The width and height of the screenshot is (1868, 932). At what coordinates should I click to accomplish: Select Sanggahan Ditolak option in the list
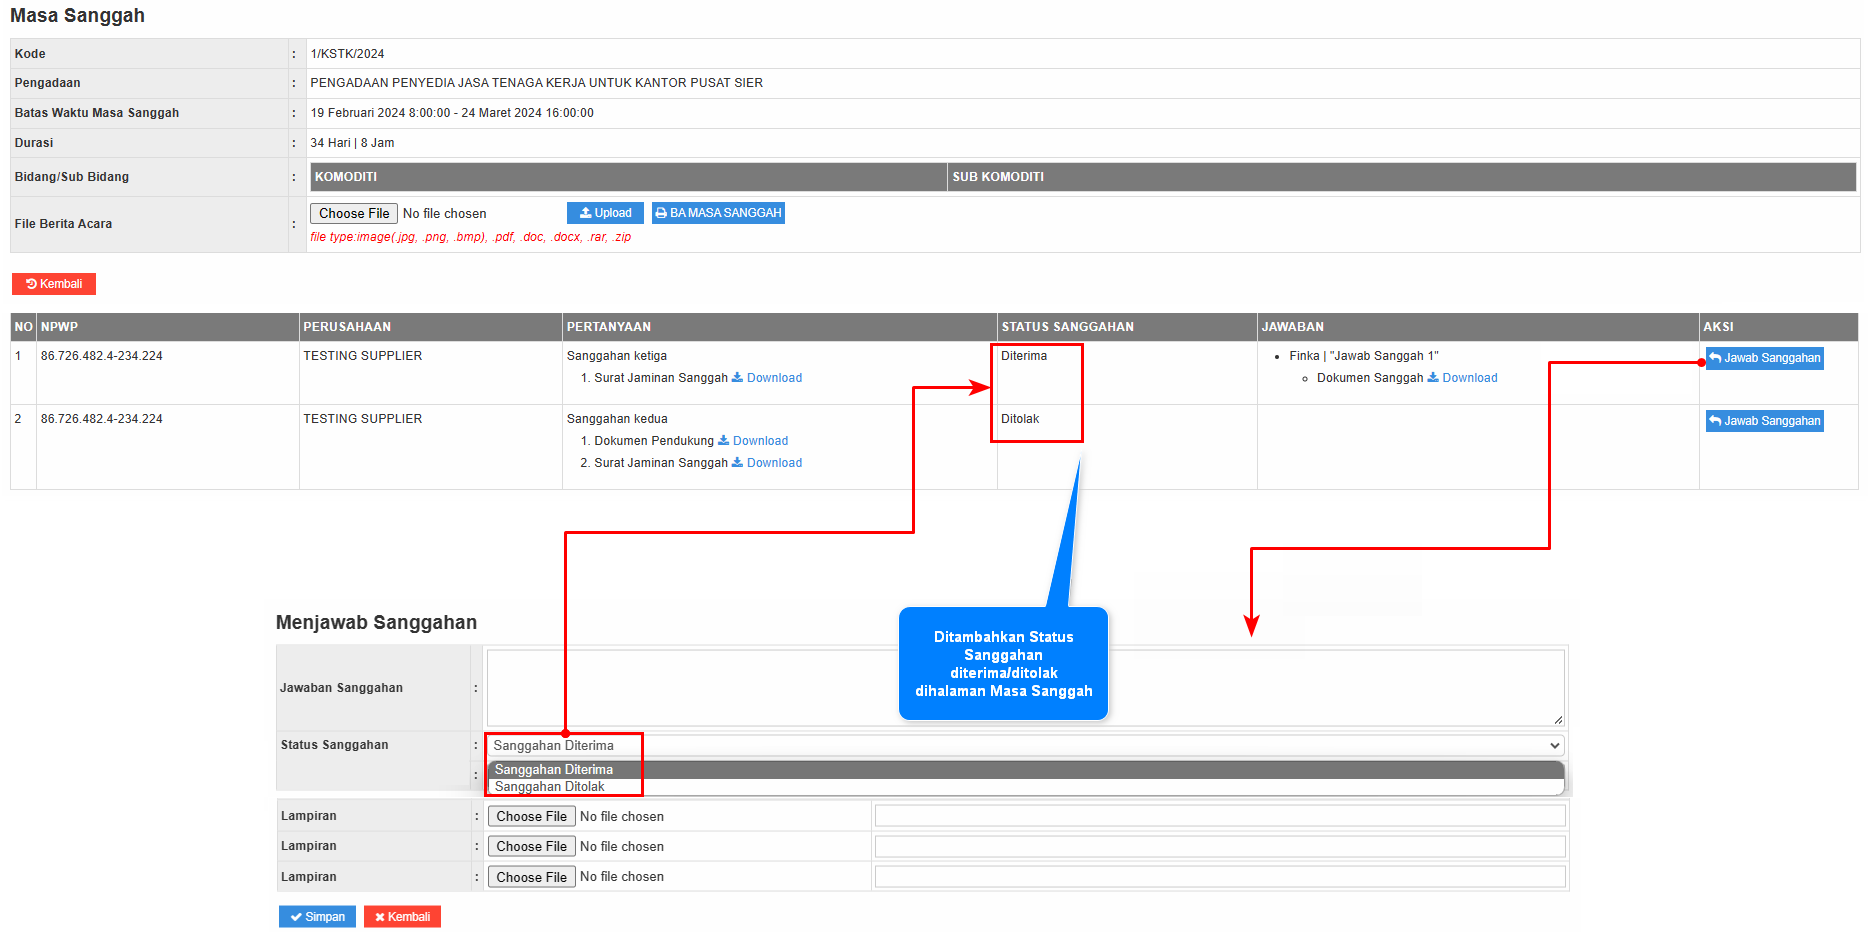click(1025, 787)
